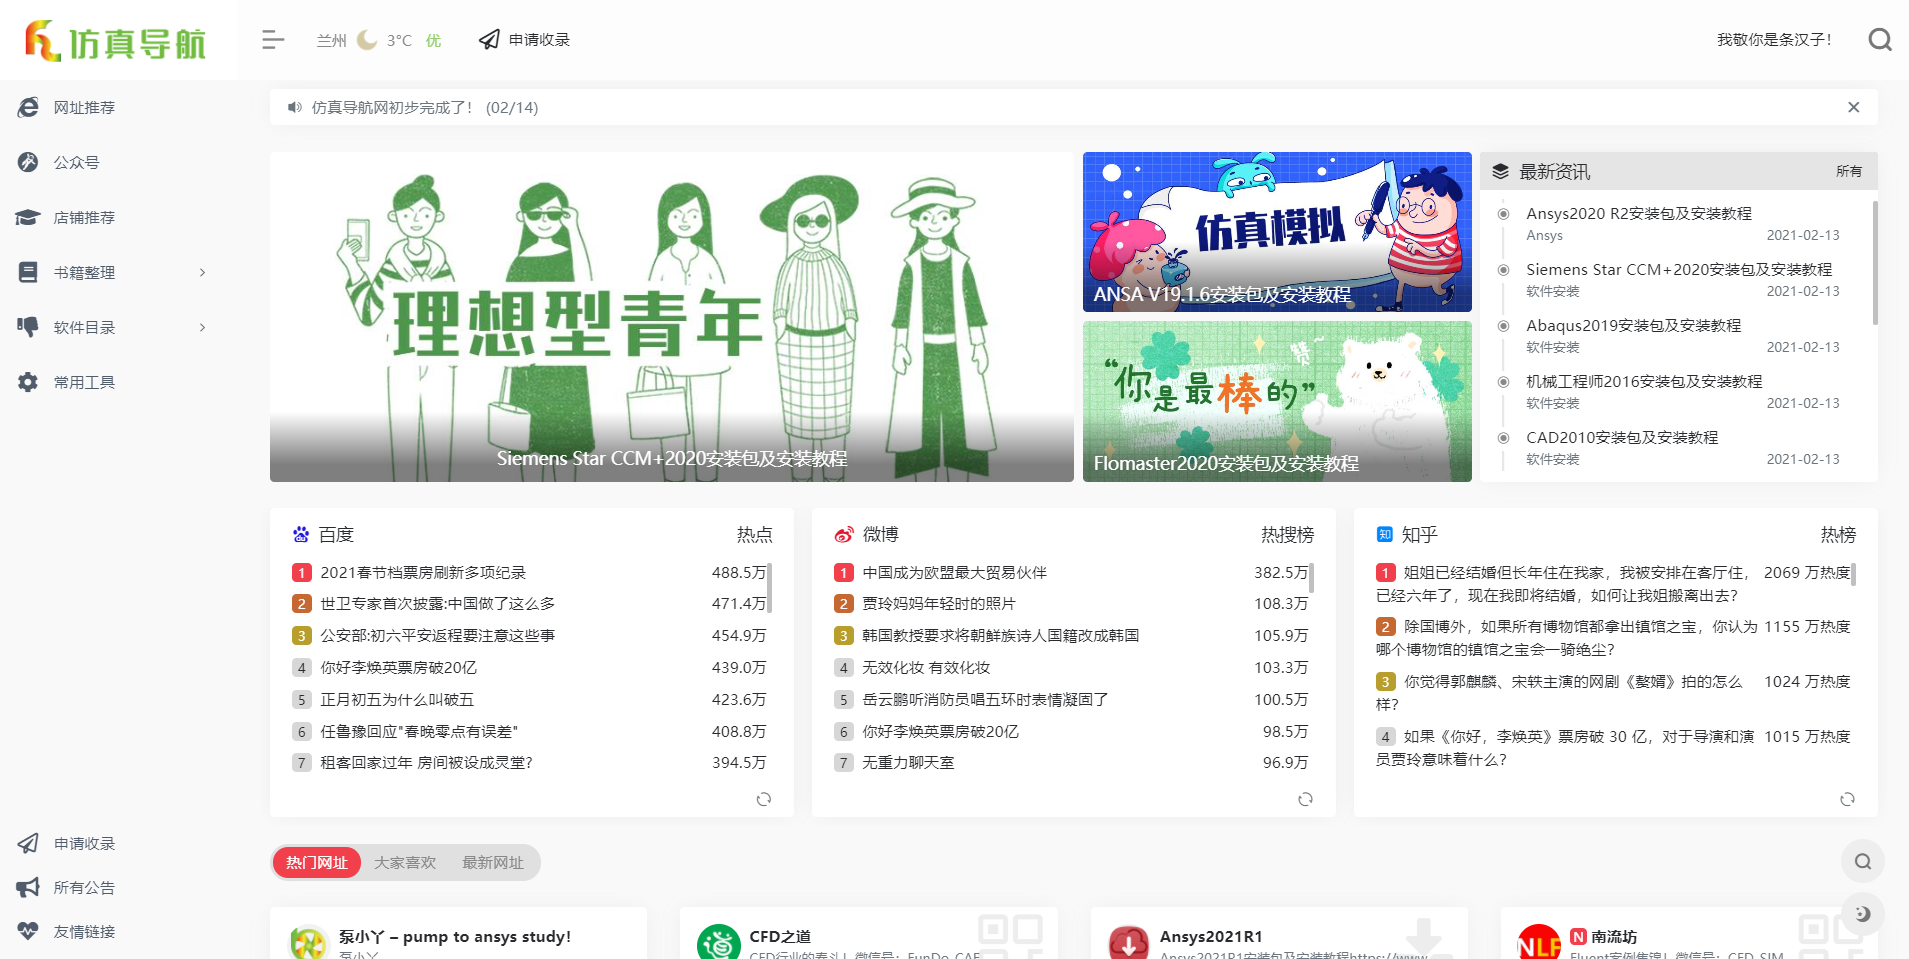
Task: Click the hamburger menu icon
Action: (x=271, y=39)
